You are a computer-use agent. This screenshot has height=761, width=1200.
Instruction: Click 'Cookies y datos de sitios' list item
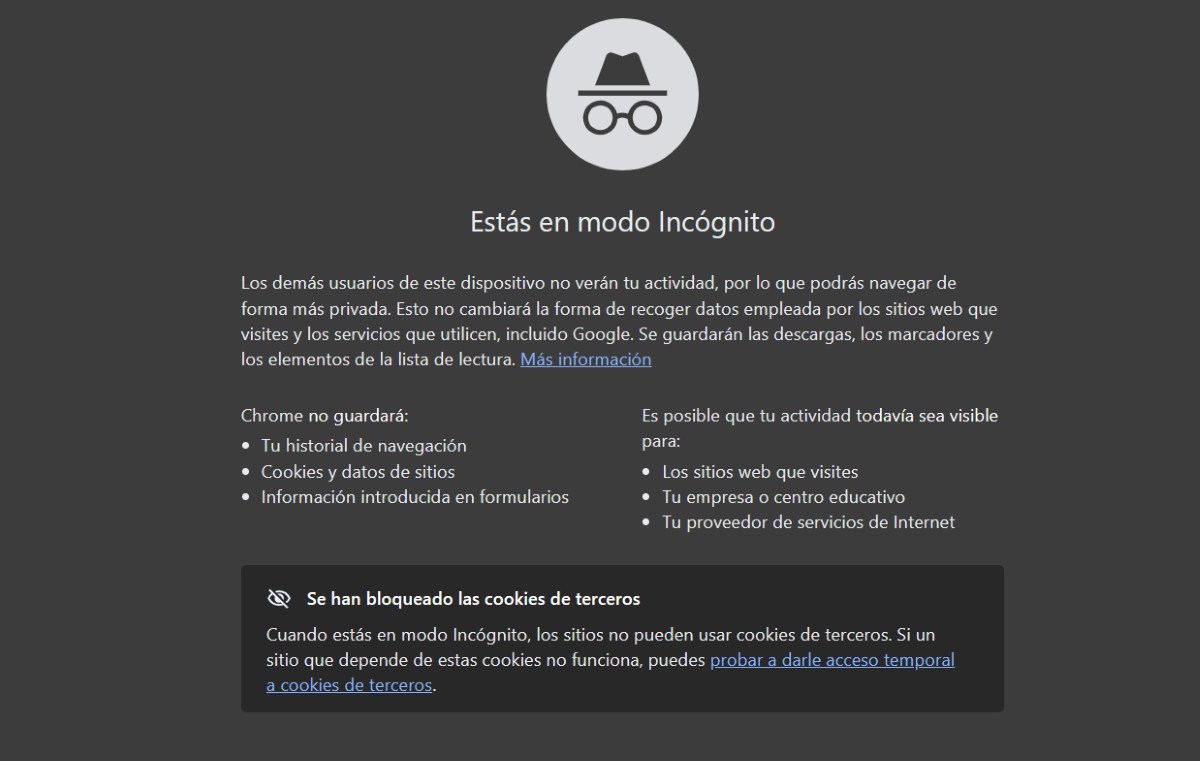358,471
